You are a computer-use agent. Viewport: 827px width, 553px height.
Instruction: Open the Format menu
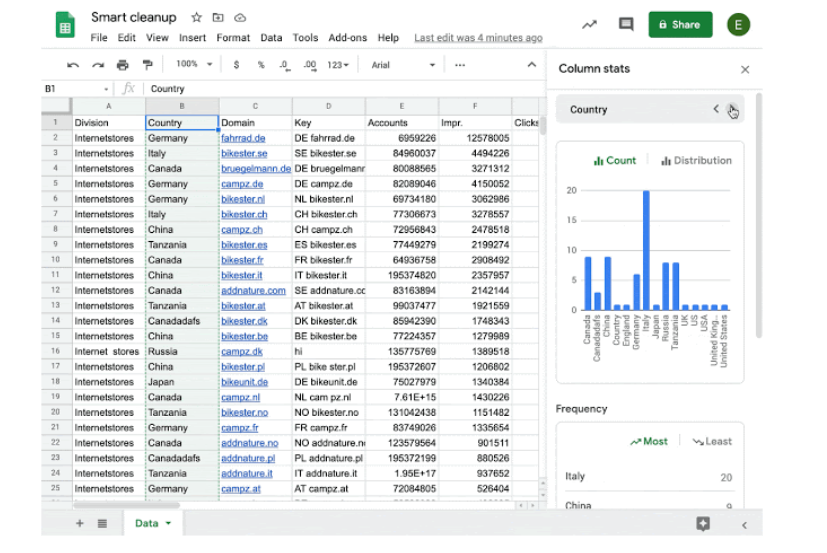[x=233, y=37]
